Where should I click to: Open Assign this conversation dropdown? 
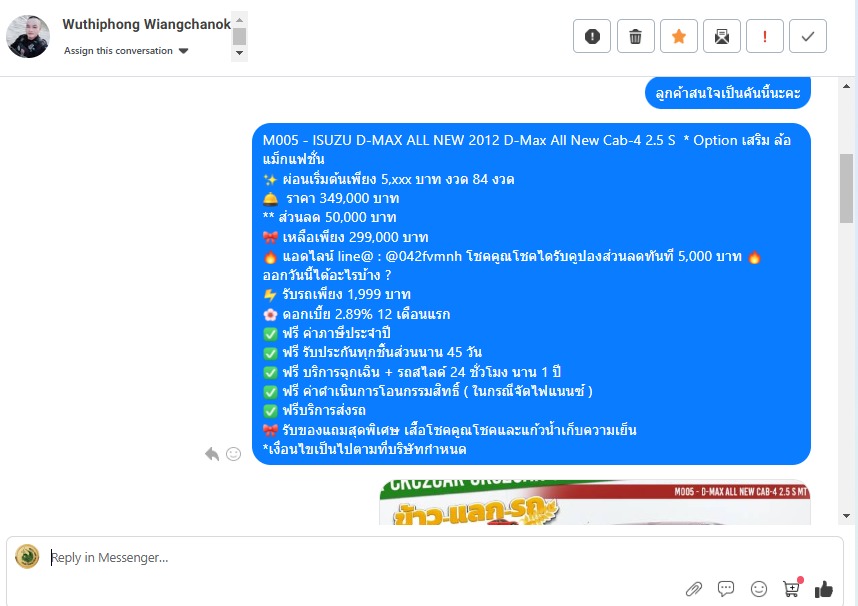[126, 51]
